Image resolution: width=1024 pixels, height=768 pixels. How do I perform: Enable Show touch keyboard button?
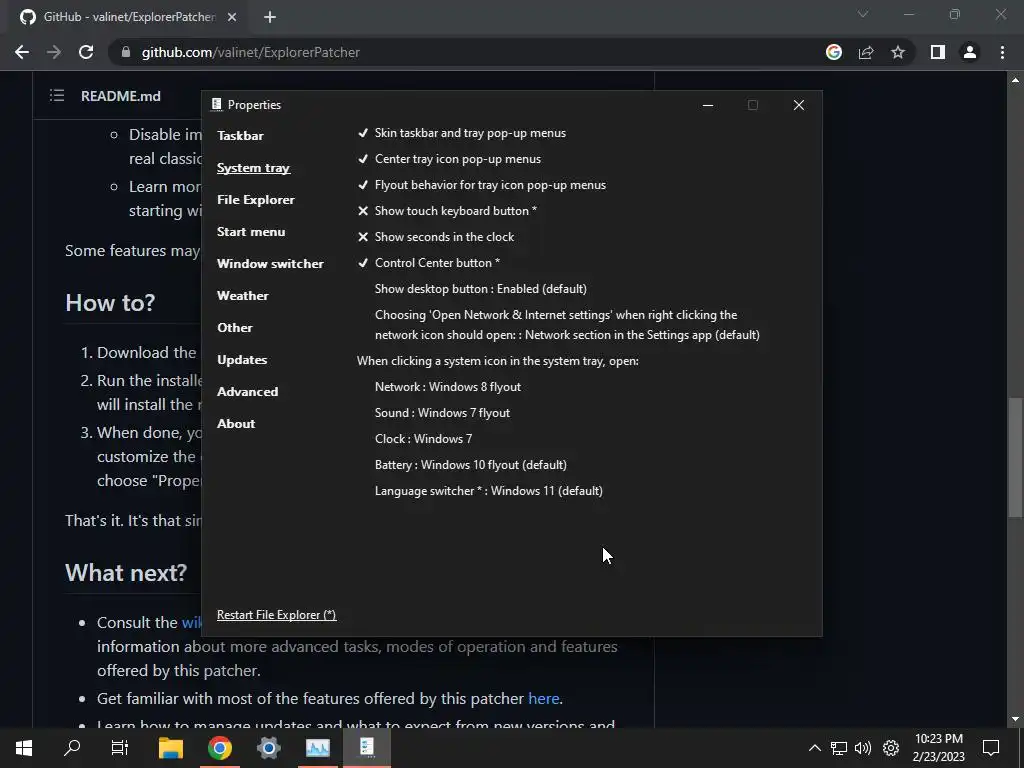(x=447, y=211)
